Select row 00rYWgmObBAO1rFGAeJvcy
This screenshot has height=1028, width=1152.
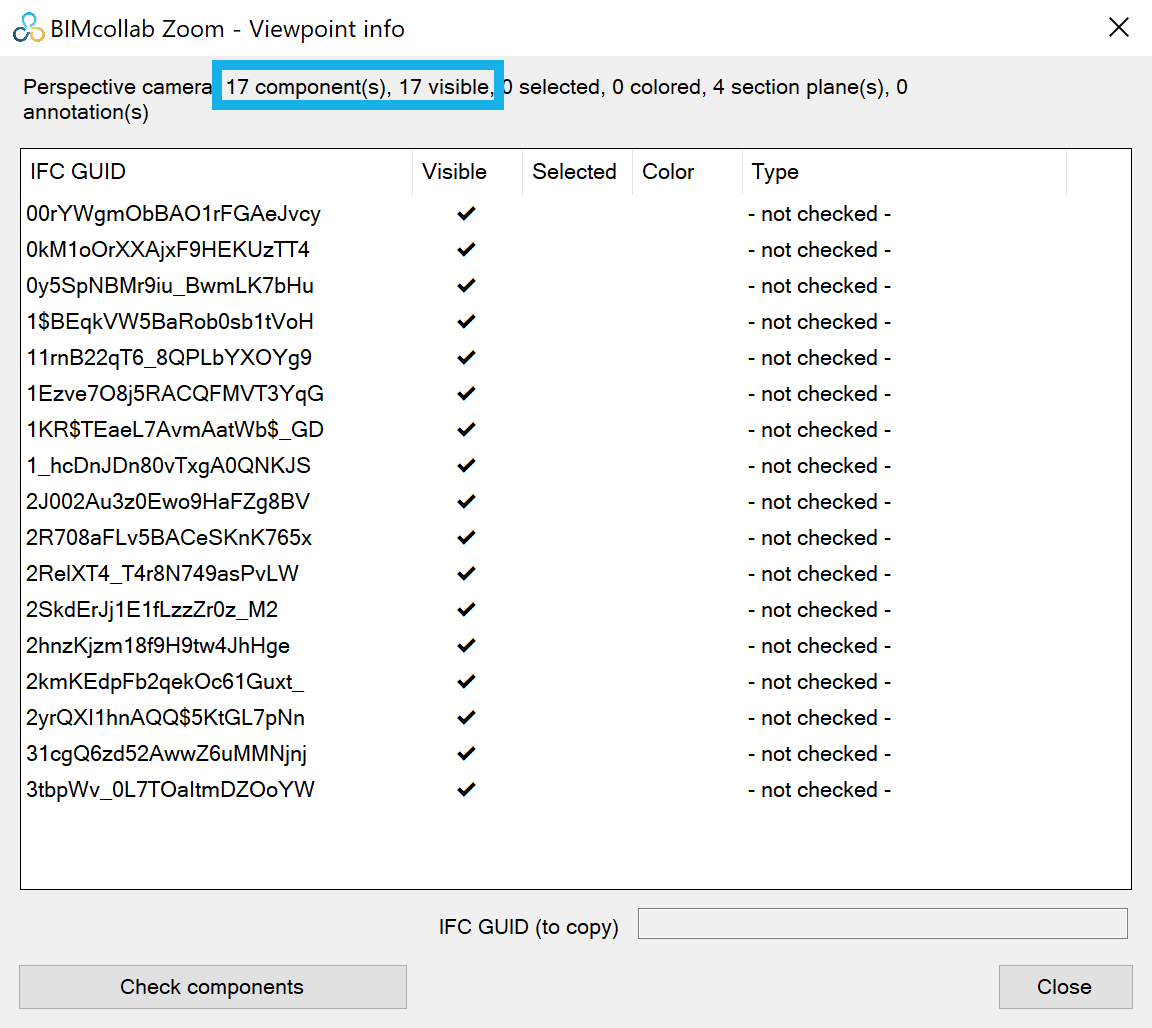click(576, 214)
